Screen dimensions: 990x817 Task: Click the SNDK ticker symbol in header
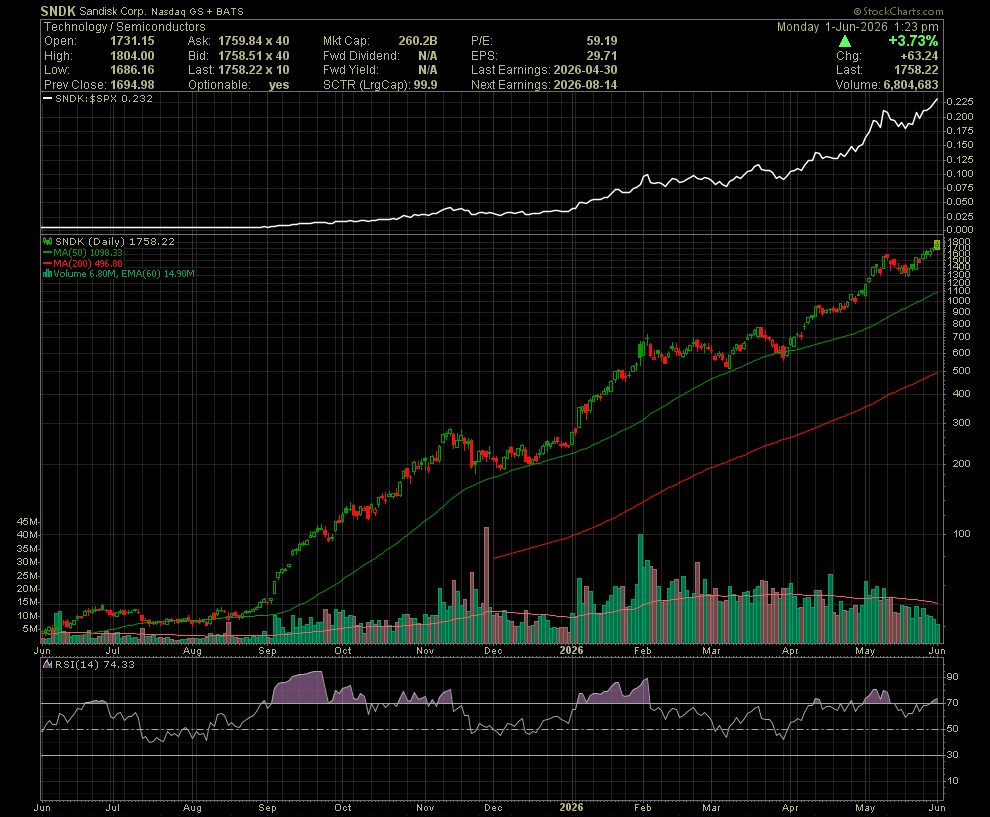(x=58, y=11)
